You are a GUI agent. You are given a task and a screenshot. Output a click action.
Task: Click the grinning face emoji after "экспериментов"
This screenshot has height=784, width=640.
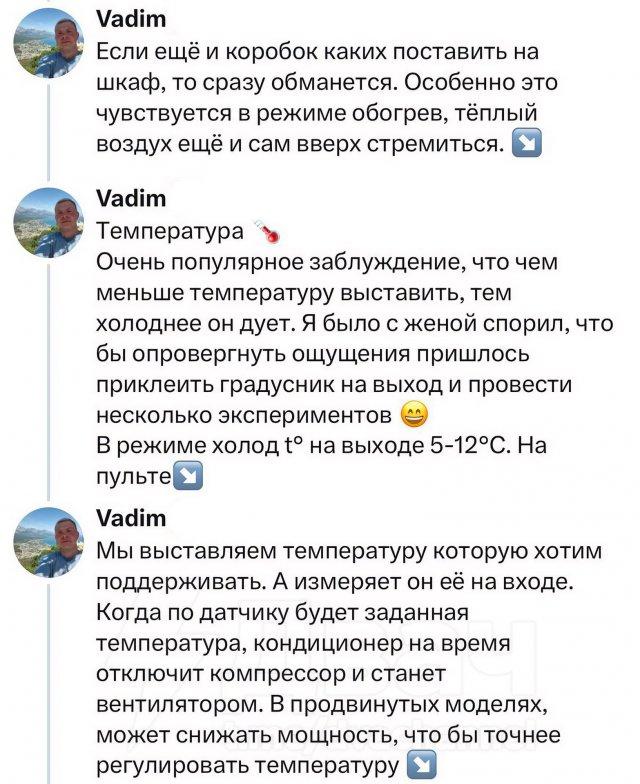click(x=412, y=414)
